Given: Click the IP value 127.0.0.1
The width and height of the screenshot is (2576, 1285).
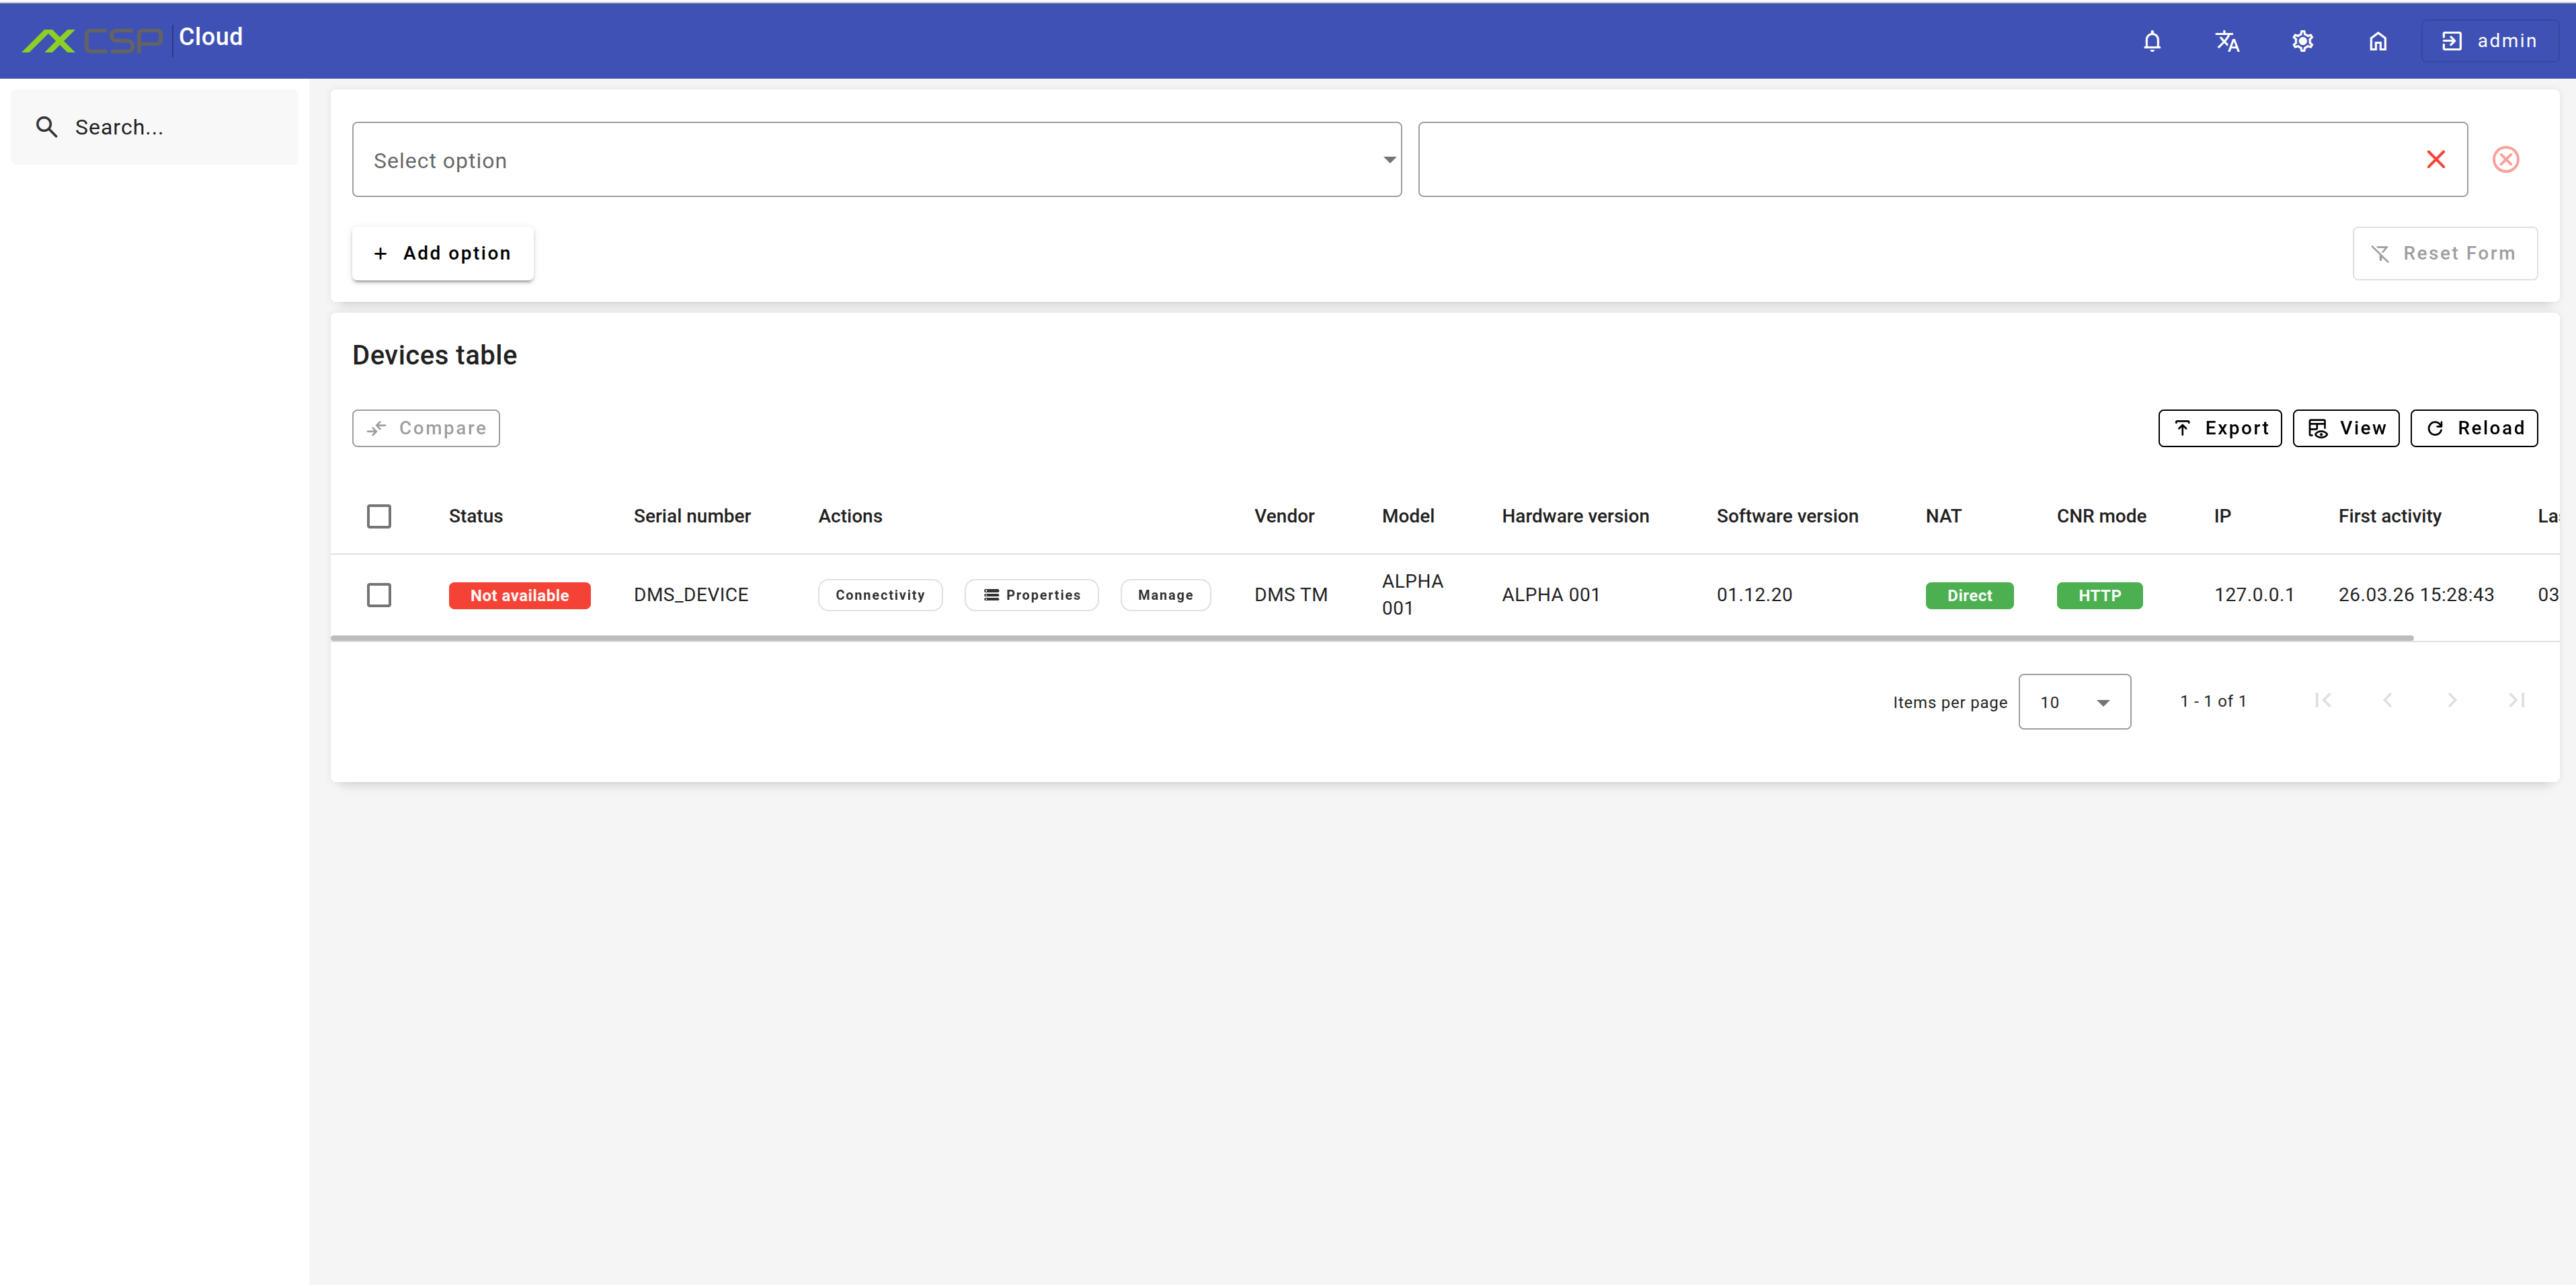Looking at the screenshot, I should [2254, 595].
